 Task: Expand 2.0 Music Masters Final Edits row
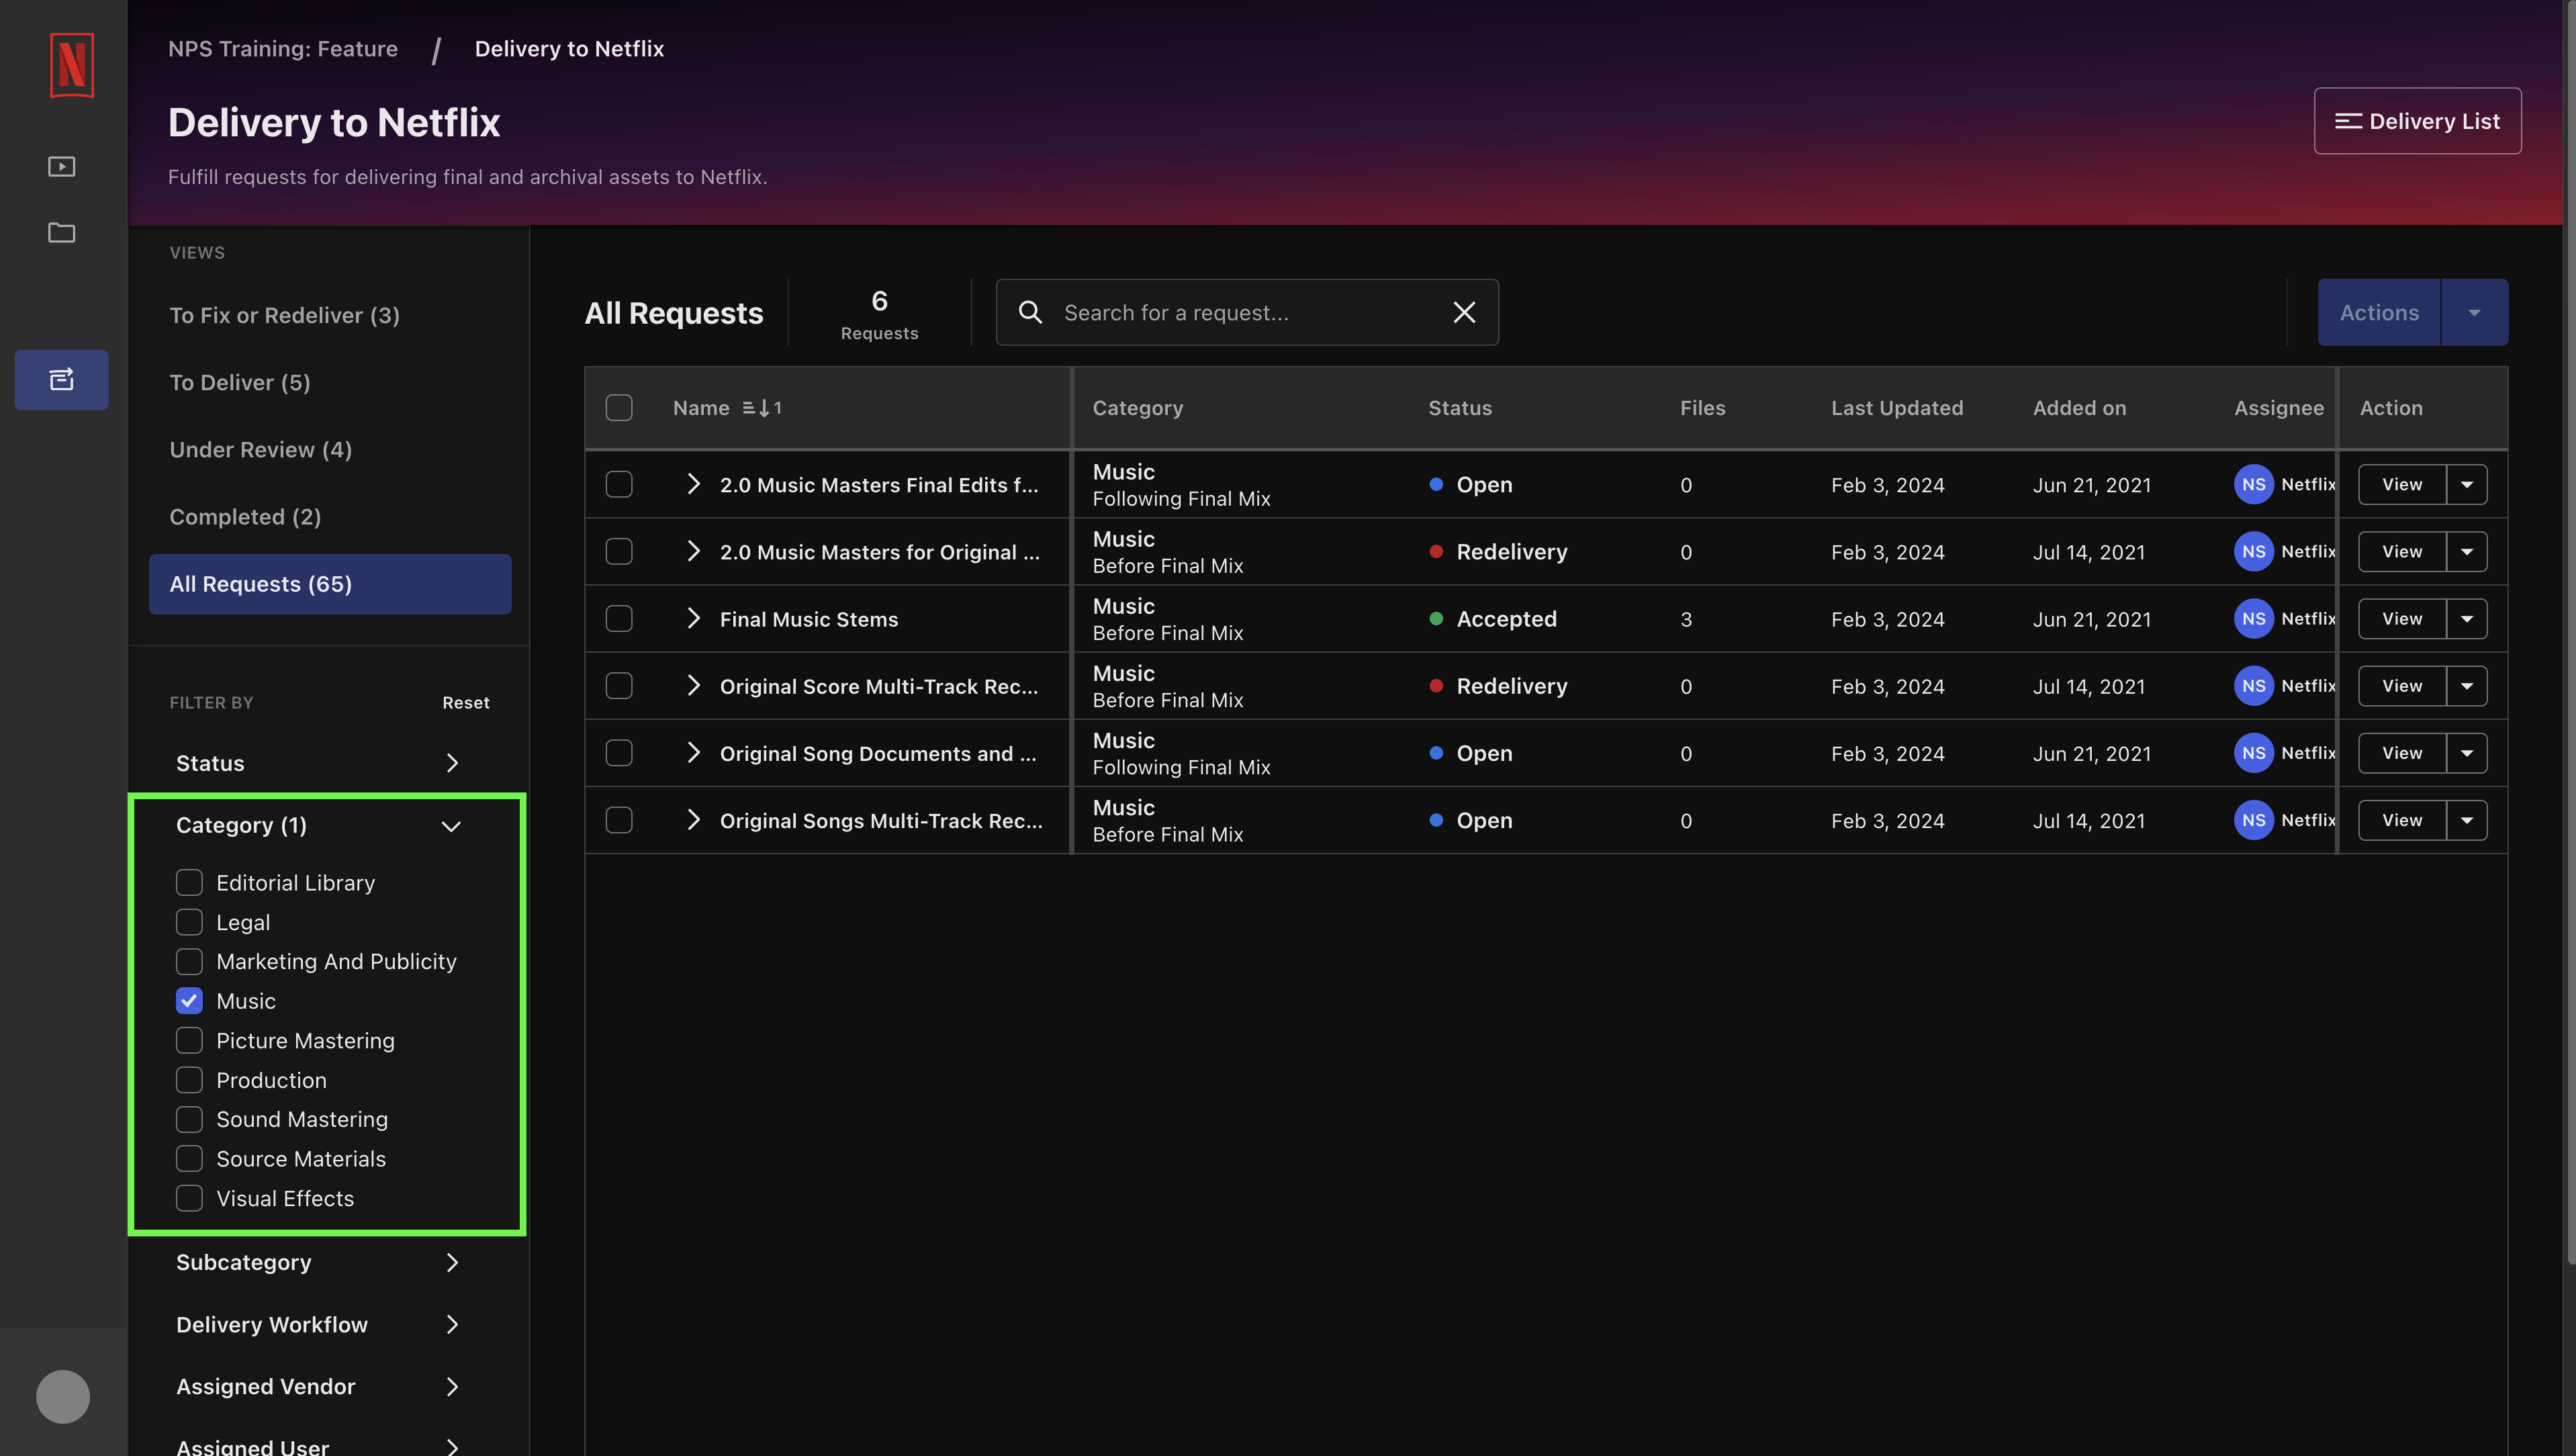point(694,485)
